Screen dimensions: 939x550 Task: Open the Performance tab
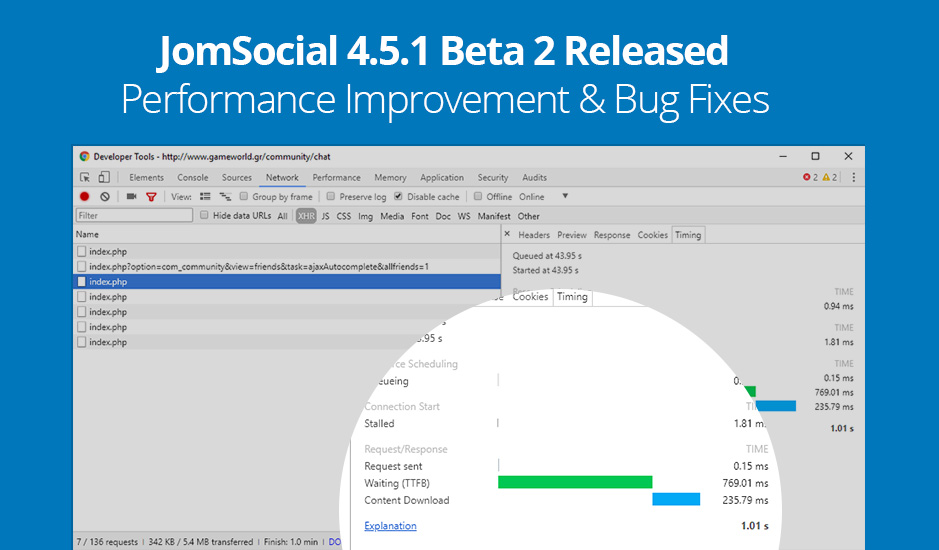(337, 177)
